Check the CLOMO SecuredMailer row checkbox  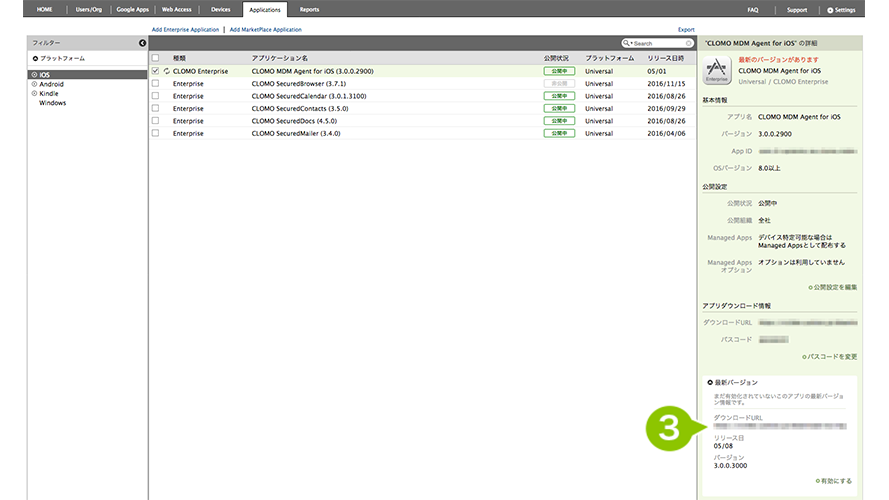[x=155, y=133]
